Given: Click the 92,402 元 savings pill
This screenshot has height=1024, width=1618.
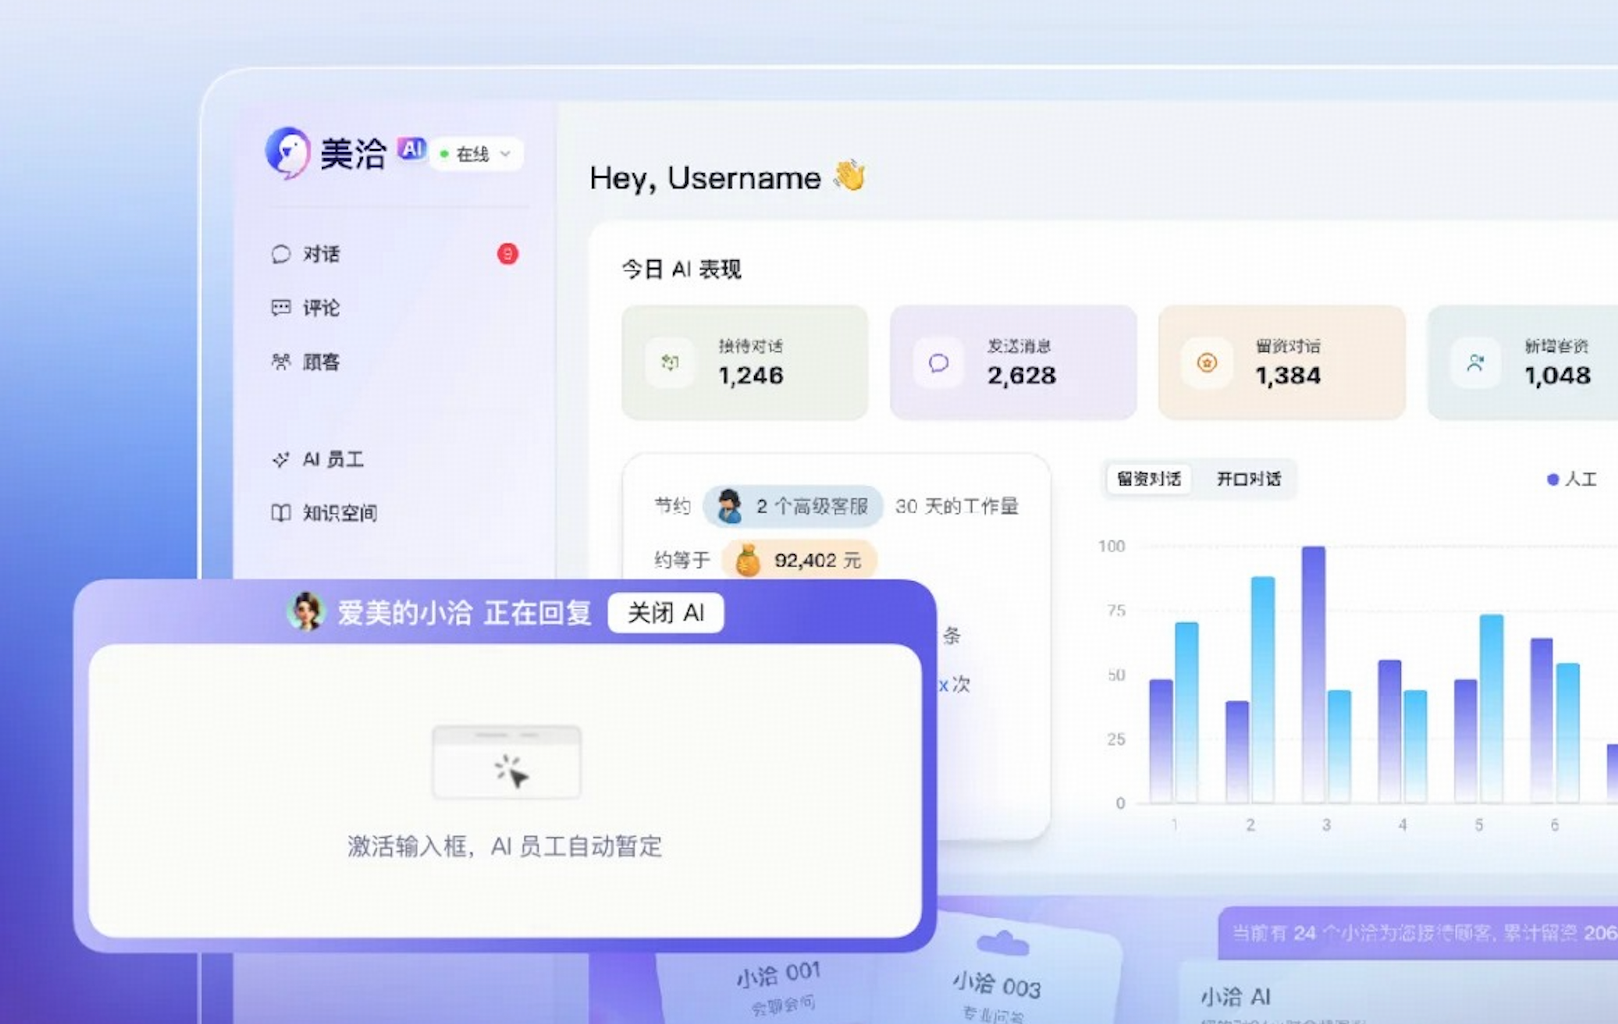Looking at the screenshot, I should tap(800, 560).
